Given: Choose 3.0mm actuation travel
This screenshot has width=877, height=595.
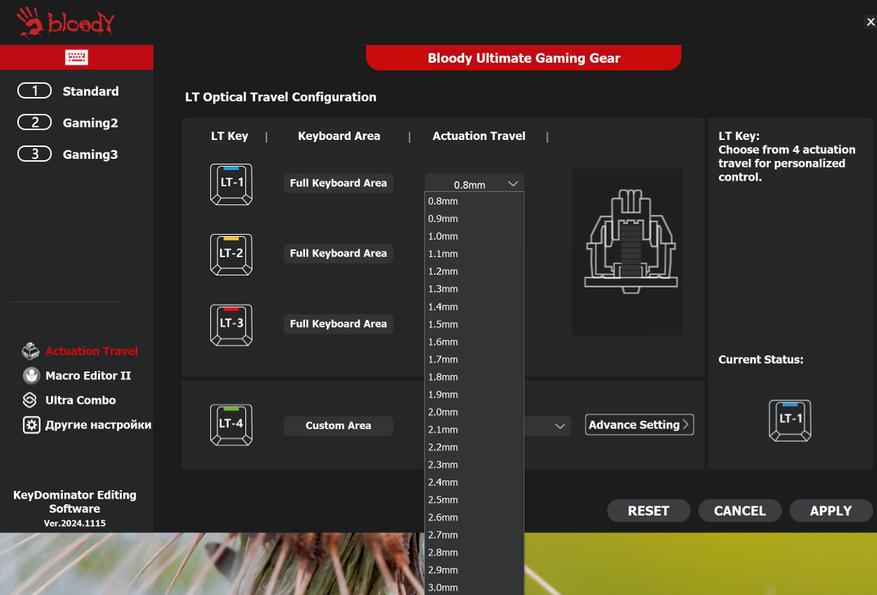Looking at the screenshot, I should [474, 588].
